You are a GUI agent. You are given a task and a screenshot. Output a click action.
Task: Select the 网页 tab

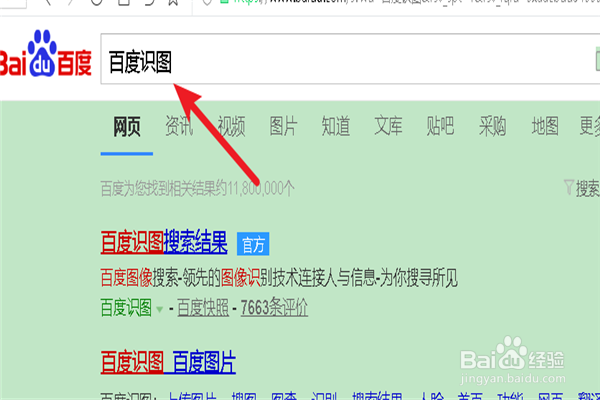click(127, 127)
